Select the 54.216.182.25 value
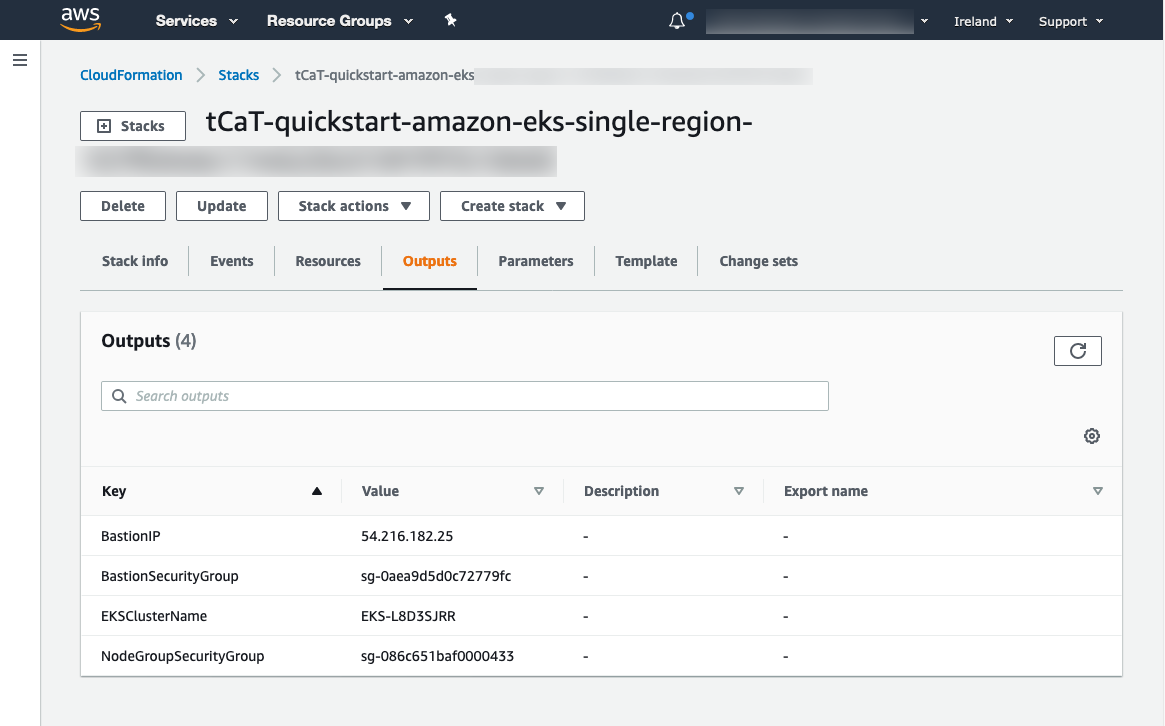The width and height of the screenshot is (1165, 726). tap(407, 536)
